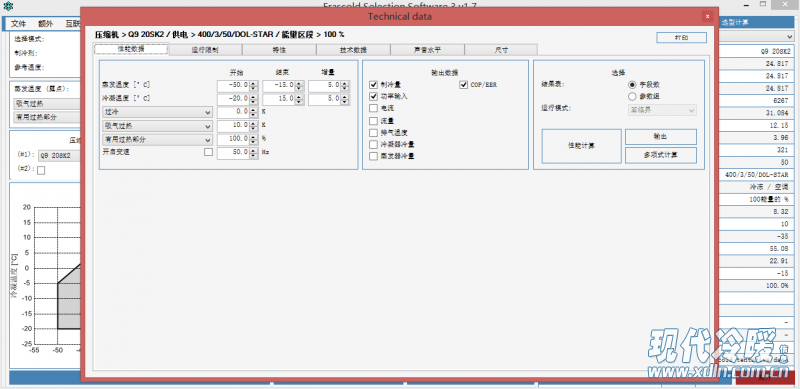This screenshot has width=800, height=389.
Task: Uncheck the 制冷量 output checkbox
Action: point(373,85)
